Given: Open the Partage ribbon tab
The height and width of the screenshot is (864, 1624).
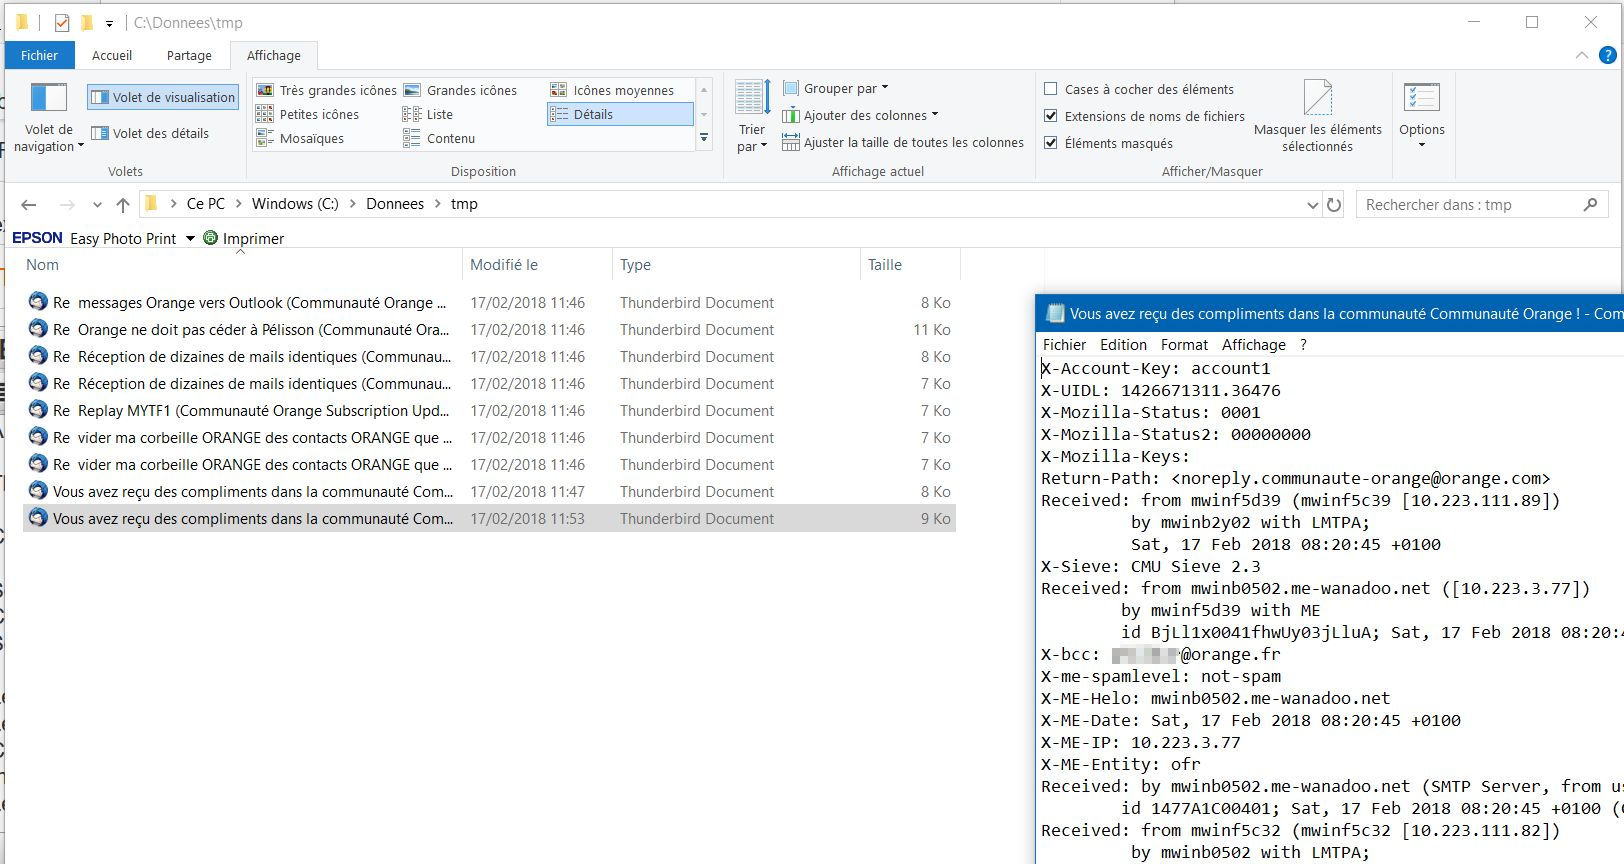Looking at the screenshot, I should click(x=189, y=55).
